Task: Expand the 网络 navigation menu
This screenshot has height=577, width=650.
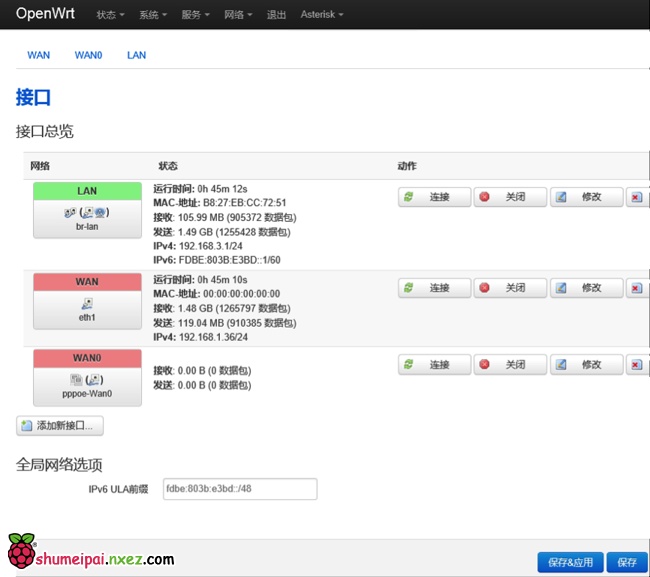Action: coord(238,15)
